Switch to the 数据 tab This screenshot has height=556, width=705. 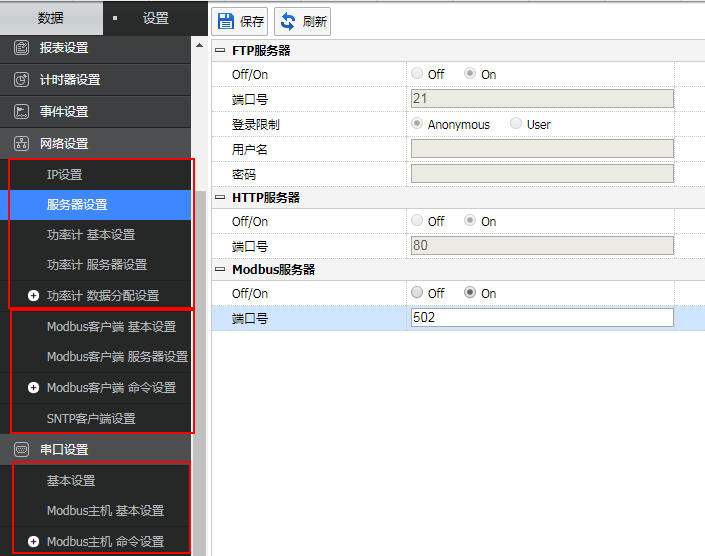pos(51,18)
